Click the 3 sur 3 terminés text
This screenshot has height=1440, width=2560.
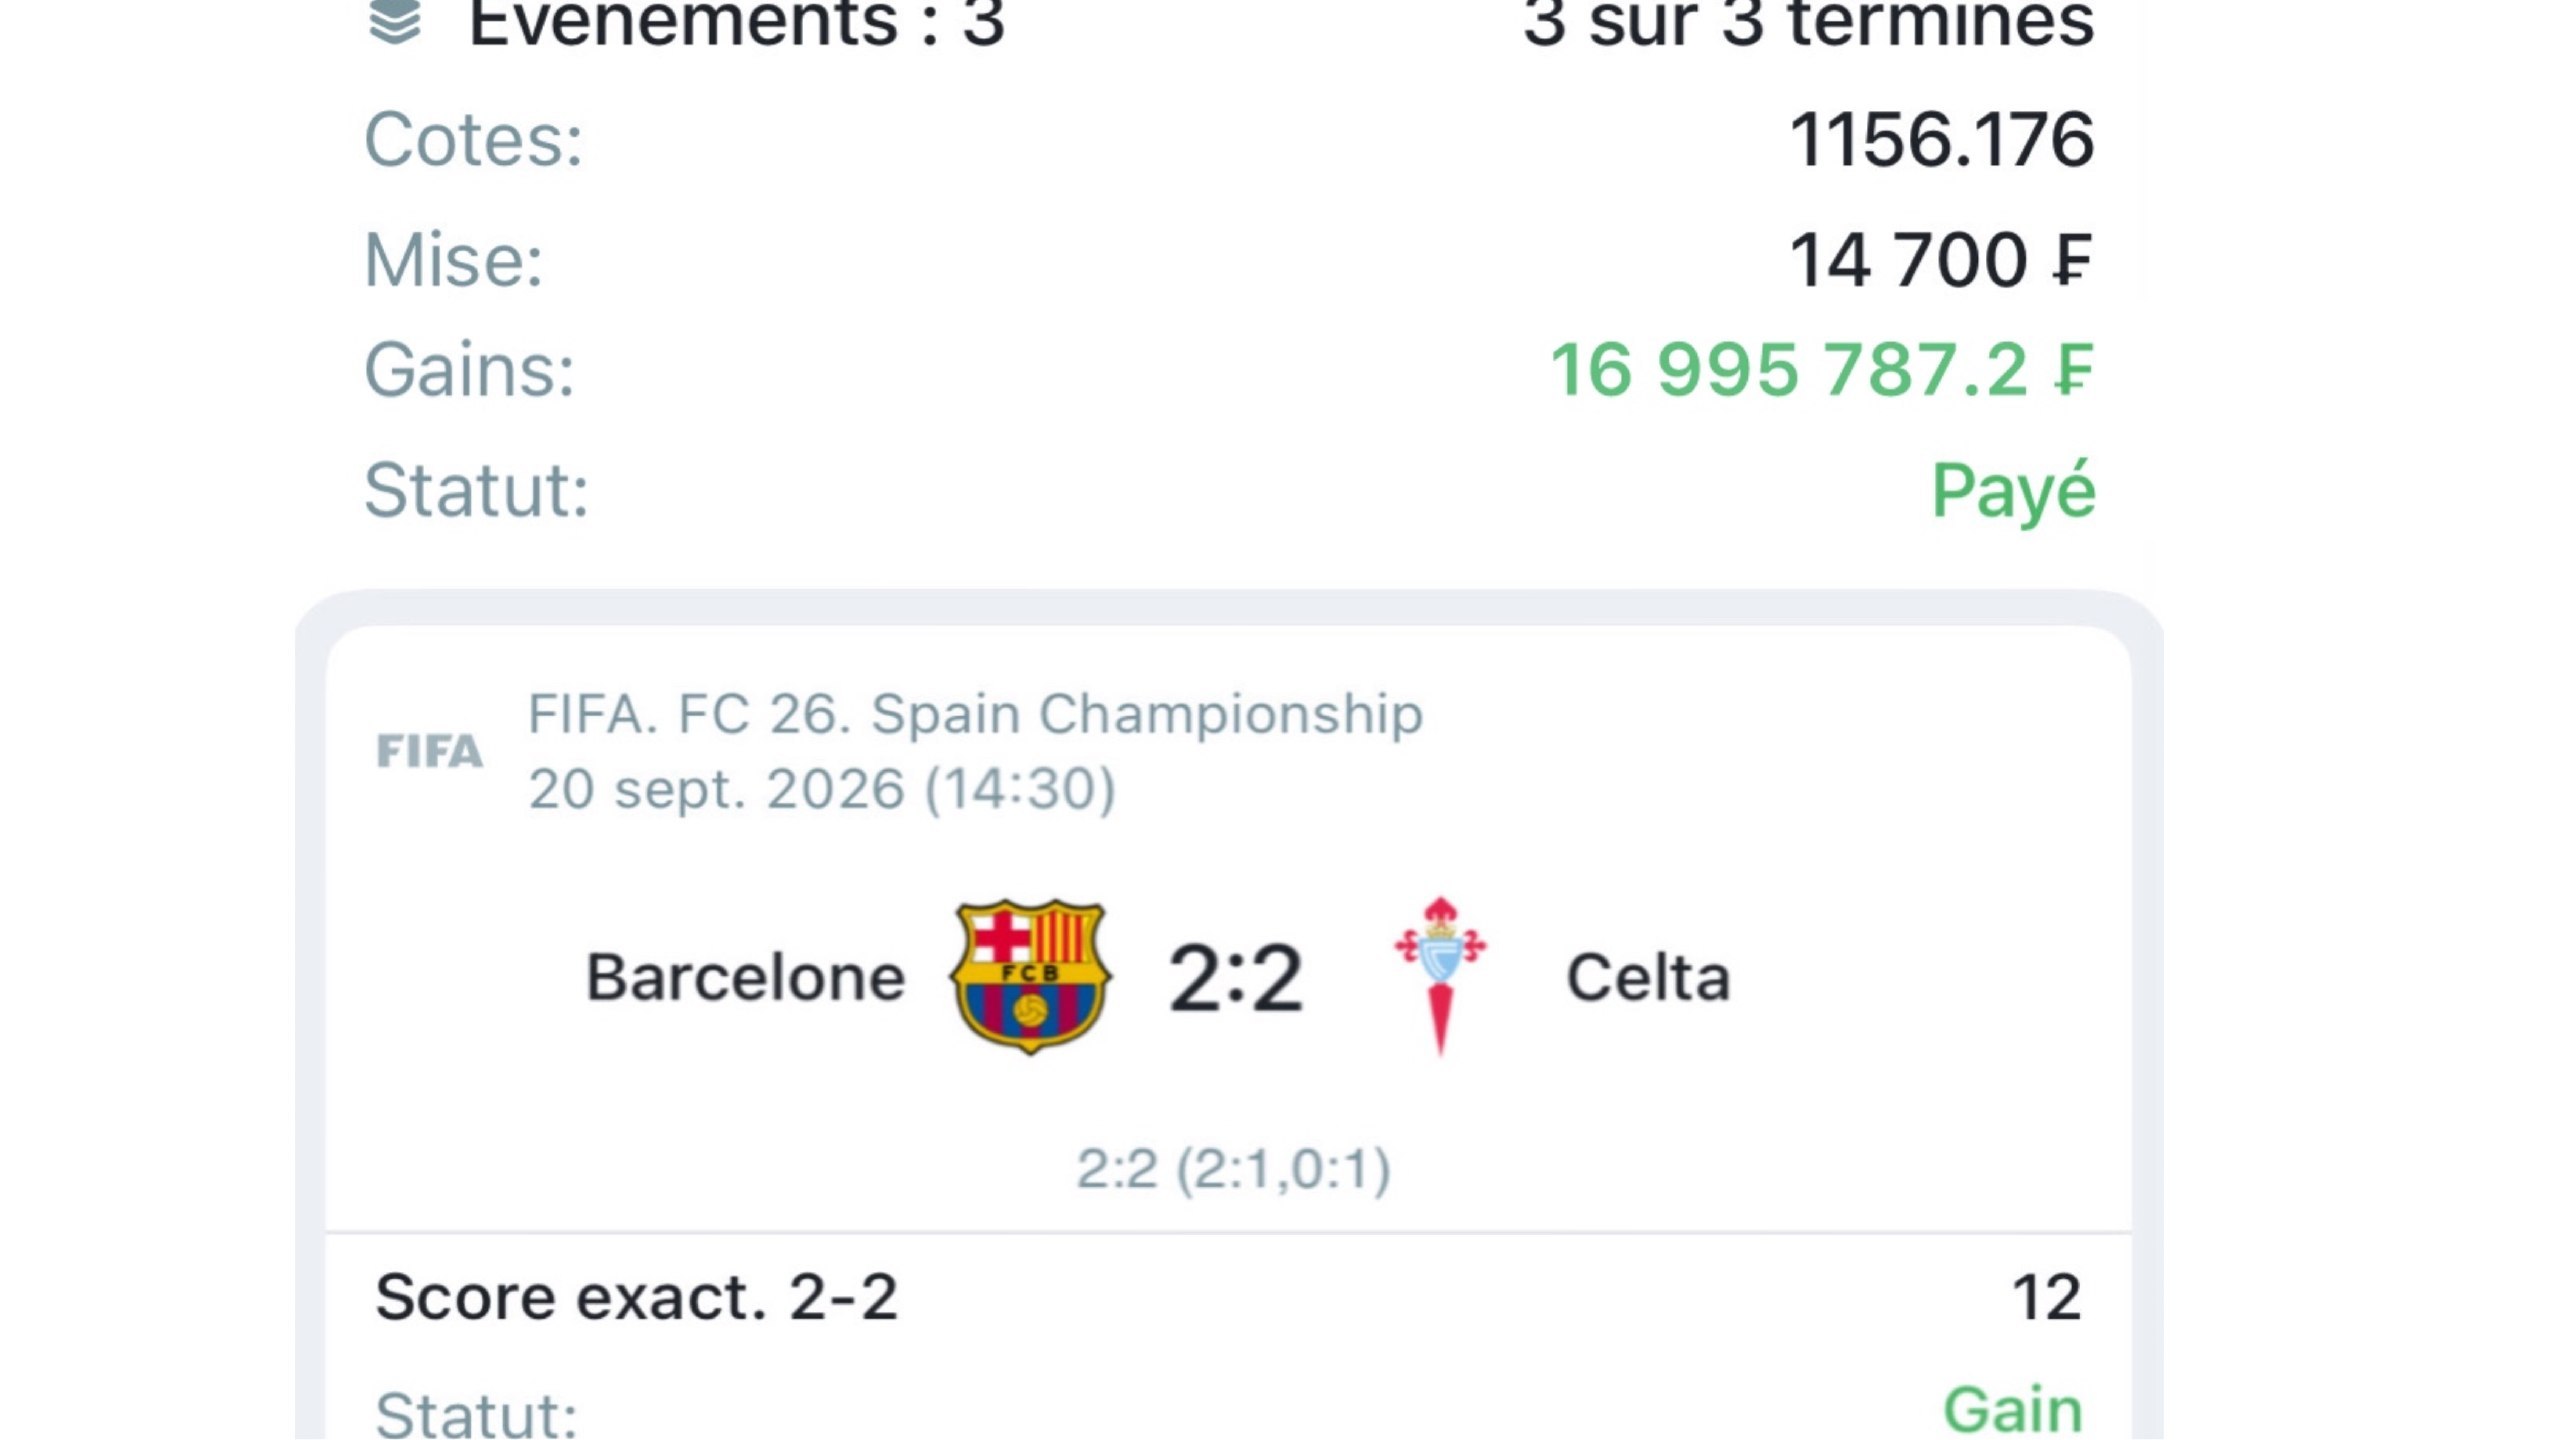[1808, 21]
